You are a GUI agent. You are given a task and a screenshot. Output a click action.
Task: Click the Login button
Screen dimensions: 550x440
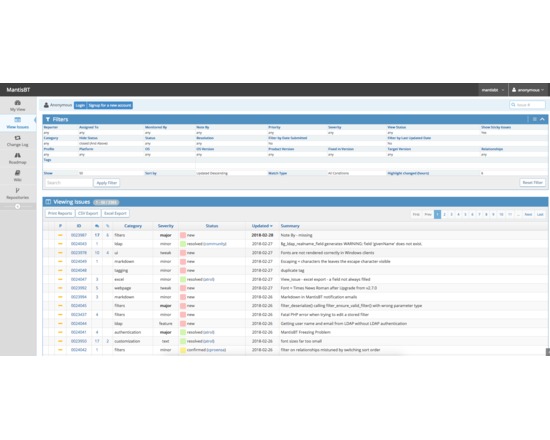pos(80,105)
